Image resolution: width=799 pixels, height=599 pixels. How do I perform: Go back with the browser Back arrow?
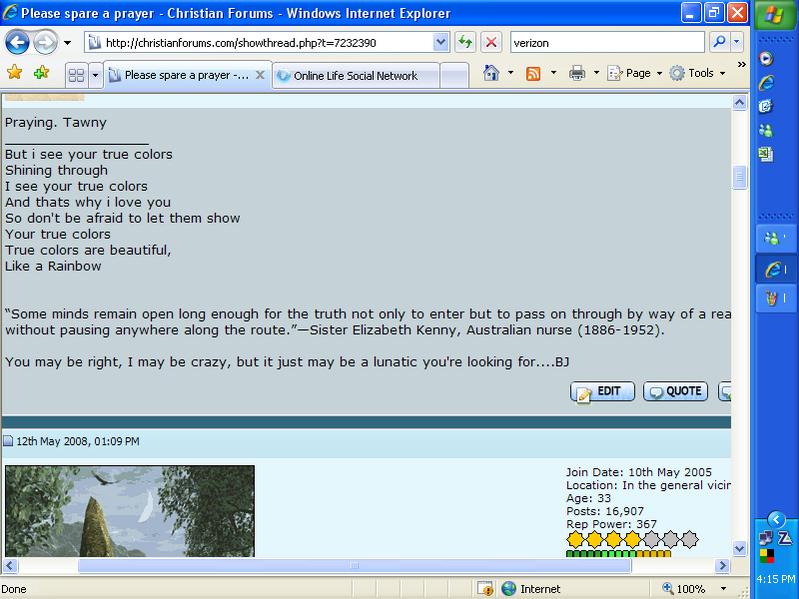pos(17,42)
